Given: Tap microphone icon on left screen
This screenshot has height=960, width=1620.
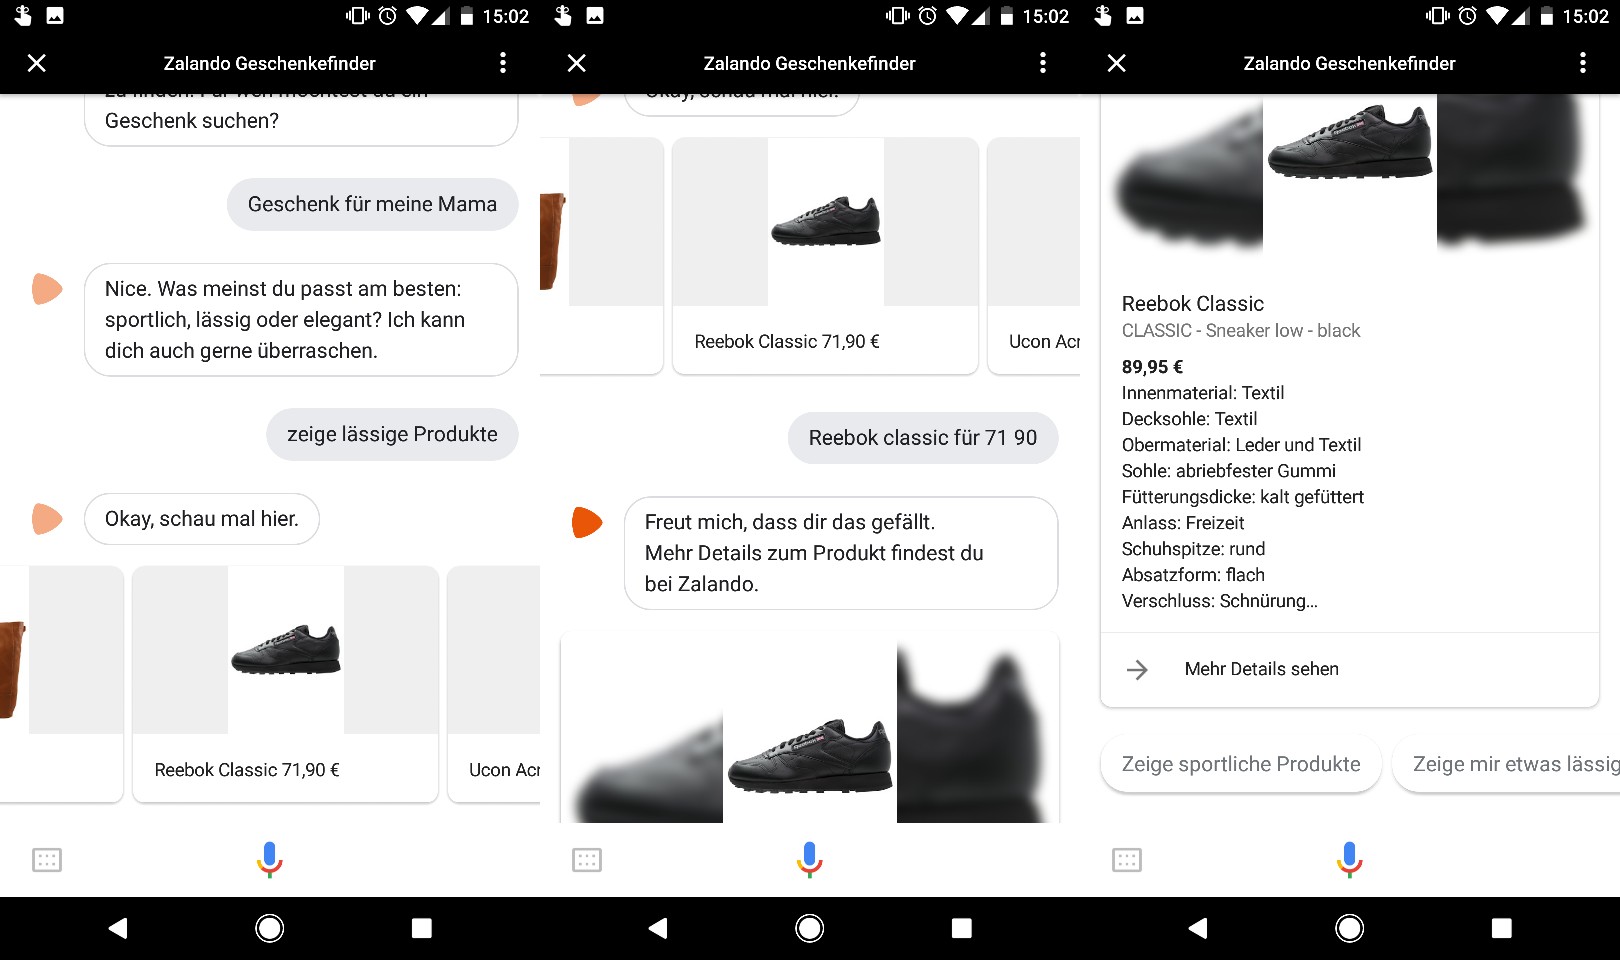Looking at the screenshot, I should click(x=270, y=860).
